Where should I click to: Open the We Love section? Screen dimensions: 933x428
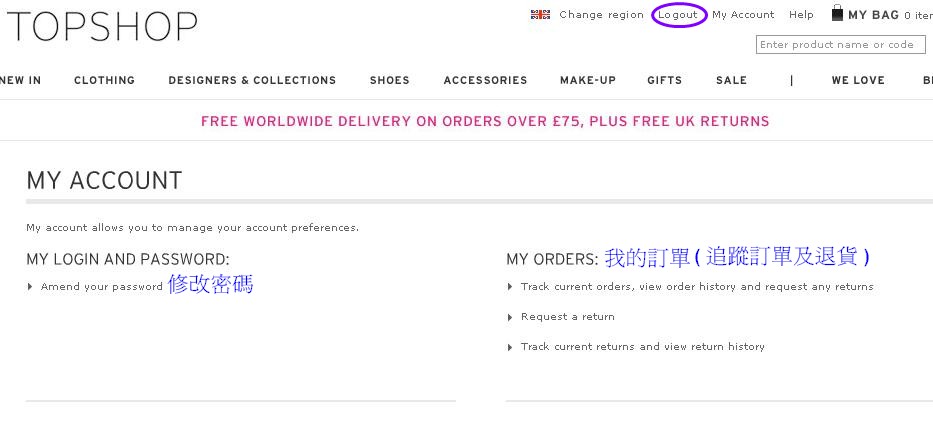click(858, 80)
